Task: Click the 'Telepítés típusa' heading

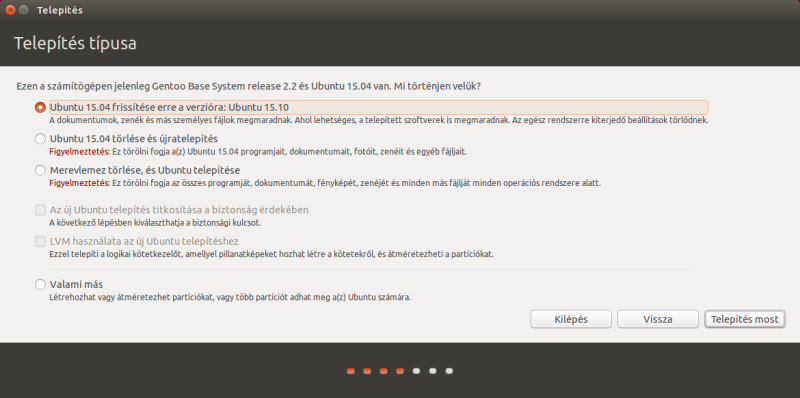Action: (75, 44)
